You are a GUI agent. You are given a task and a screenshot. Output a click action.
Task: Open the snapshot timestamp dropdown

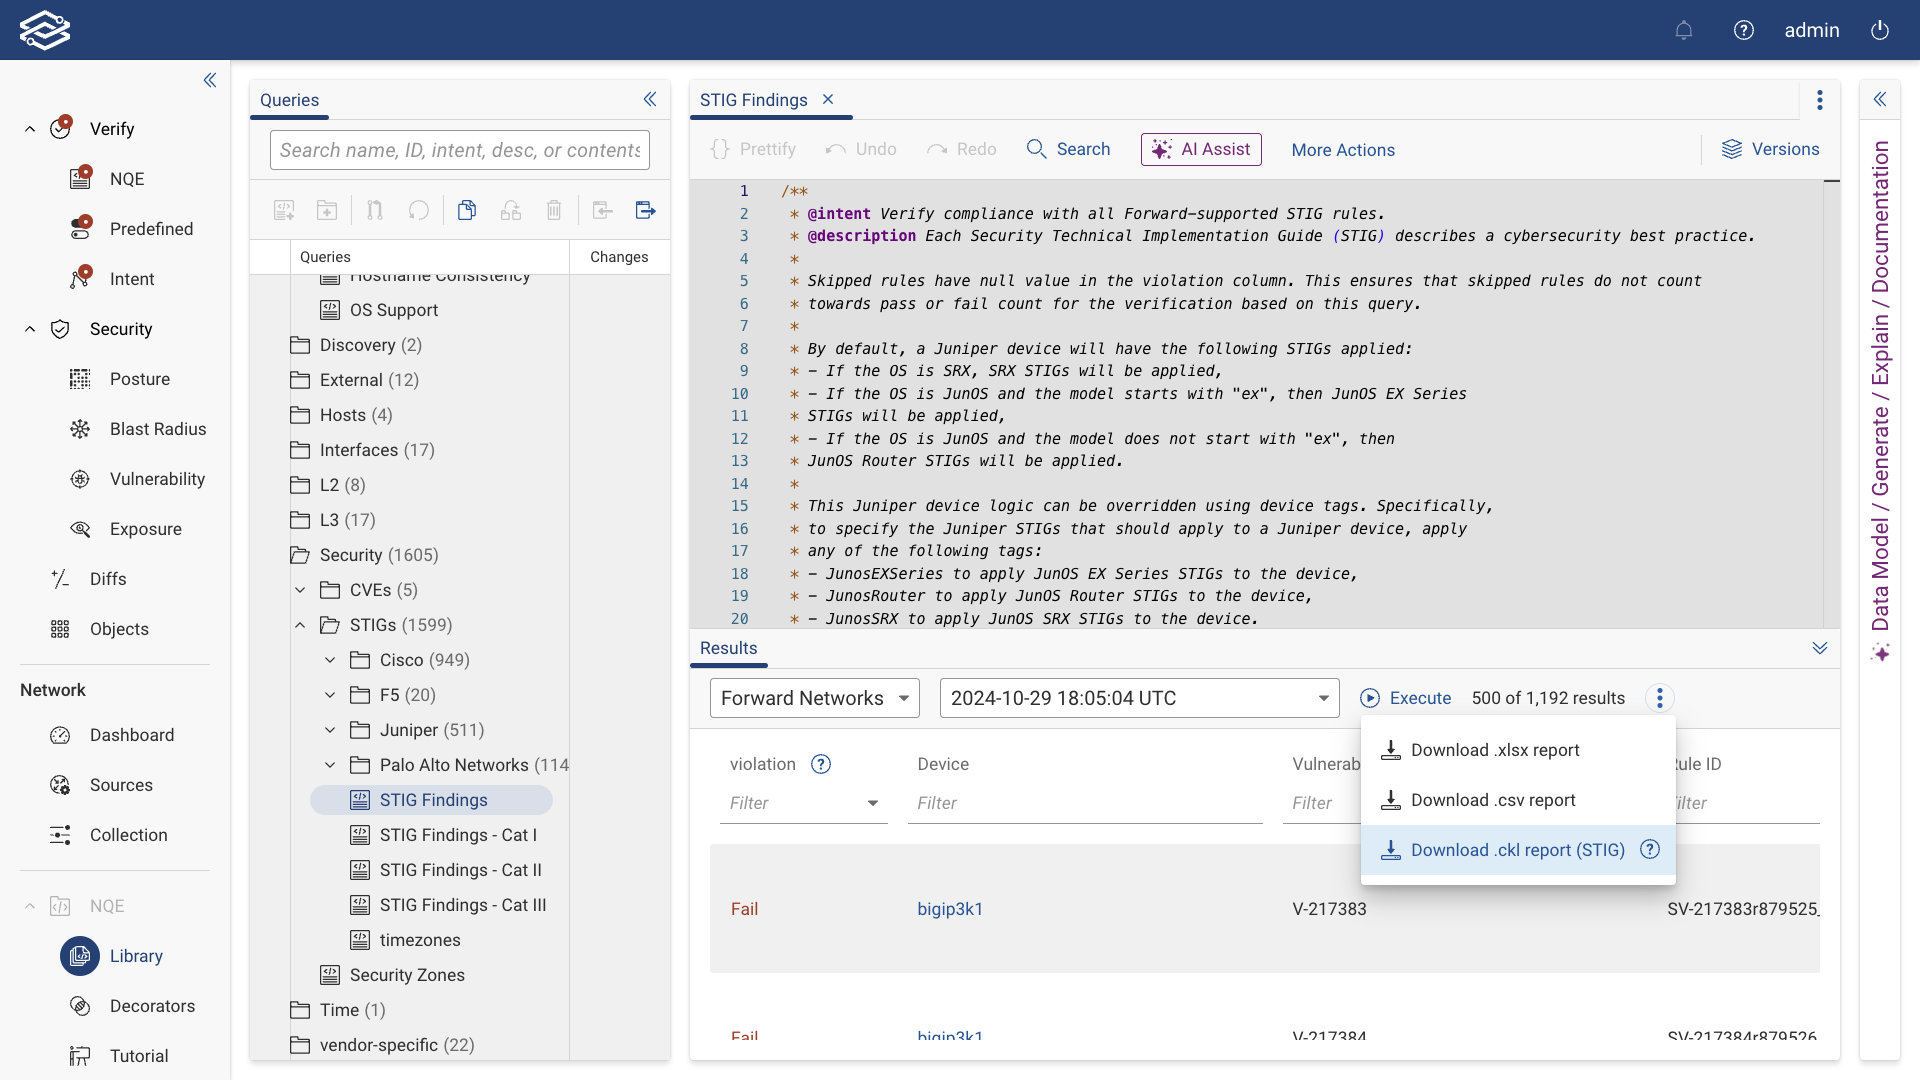1139,698
